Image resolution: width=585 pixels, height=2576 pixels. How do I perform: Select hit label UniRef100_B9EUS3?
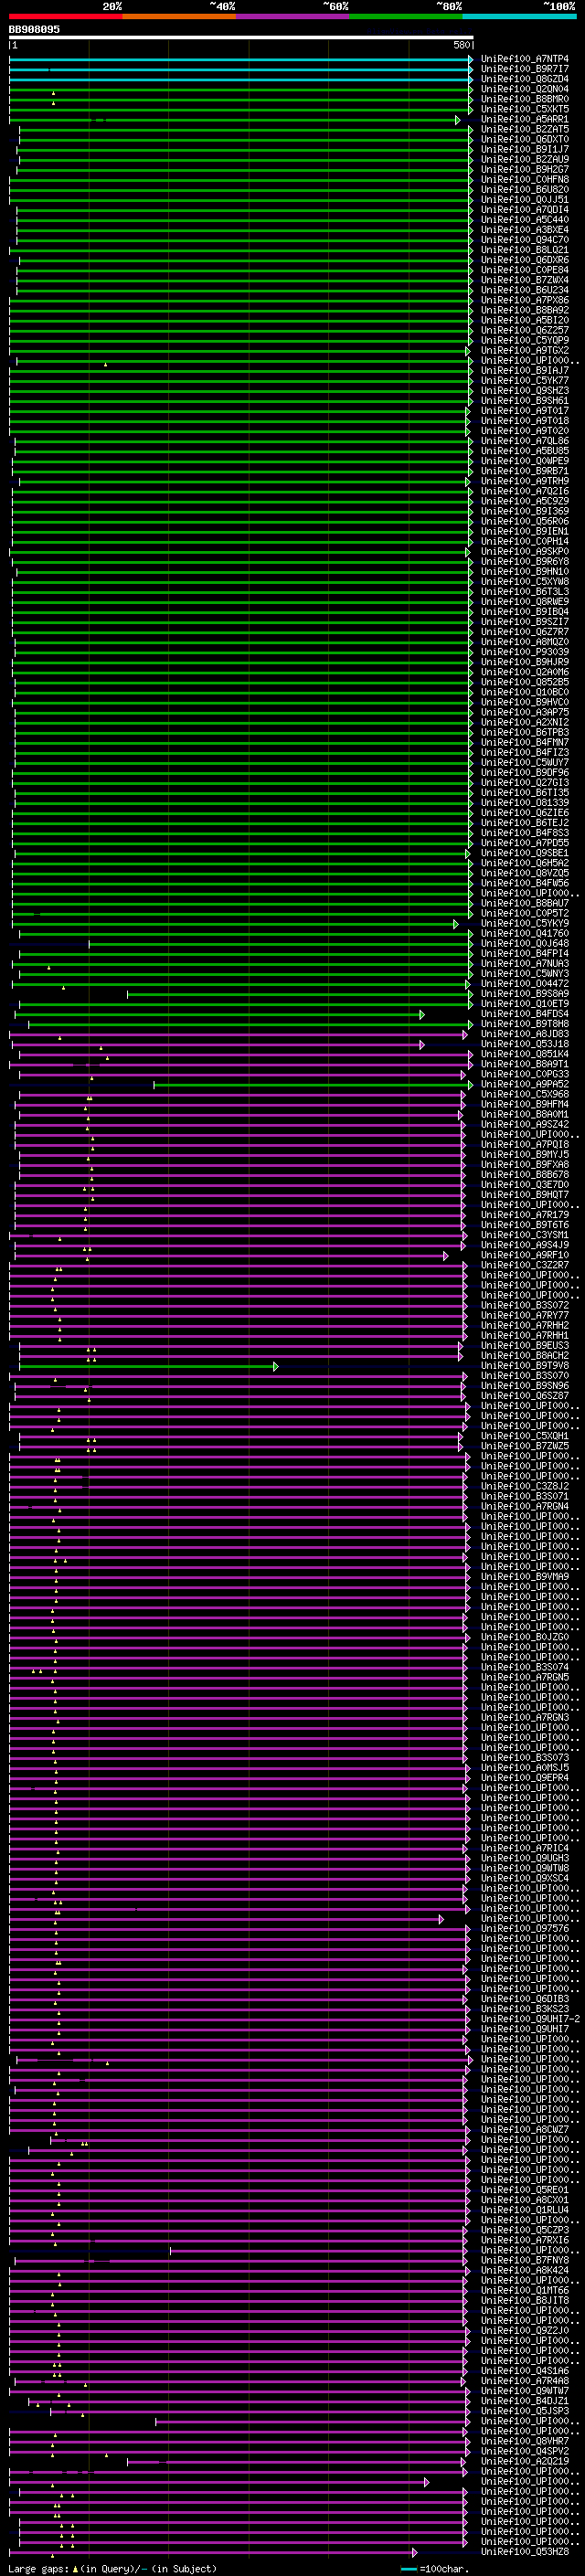pyautogui.click(x=525, y=1346)
